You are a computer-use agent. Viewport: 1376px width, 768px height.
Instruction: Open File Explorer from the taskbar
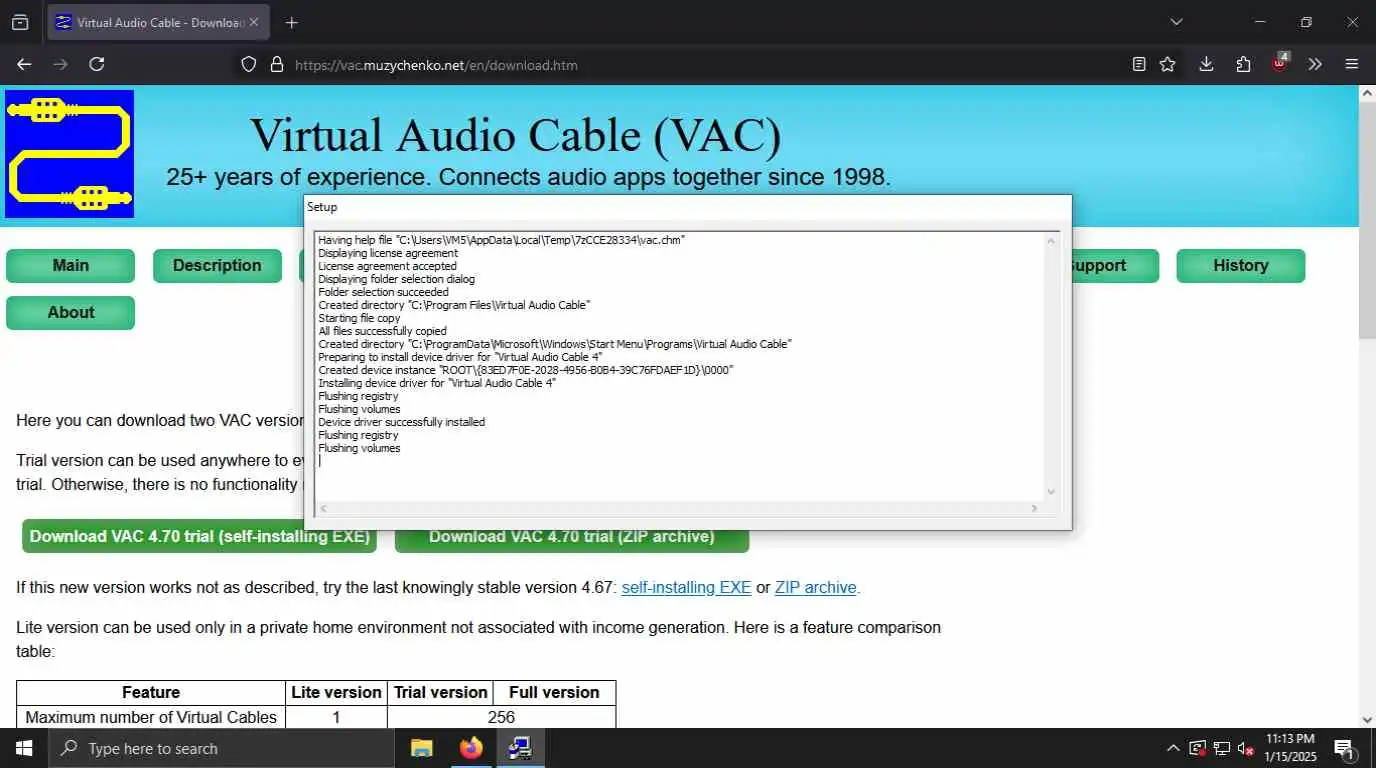click(x=422, y=748)
